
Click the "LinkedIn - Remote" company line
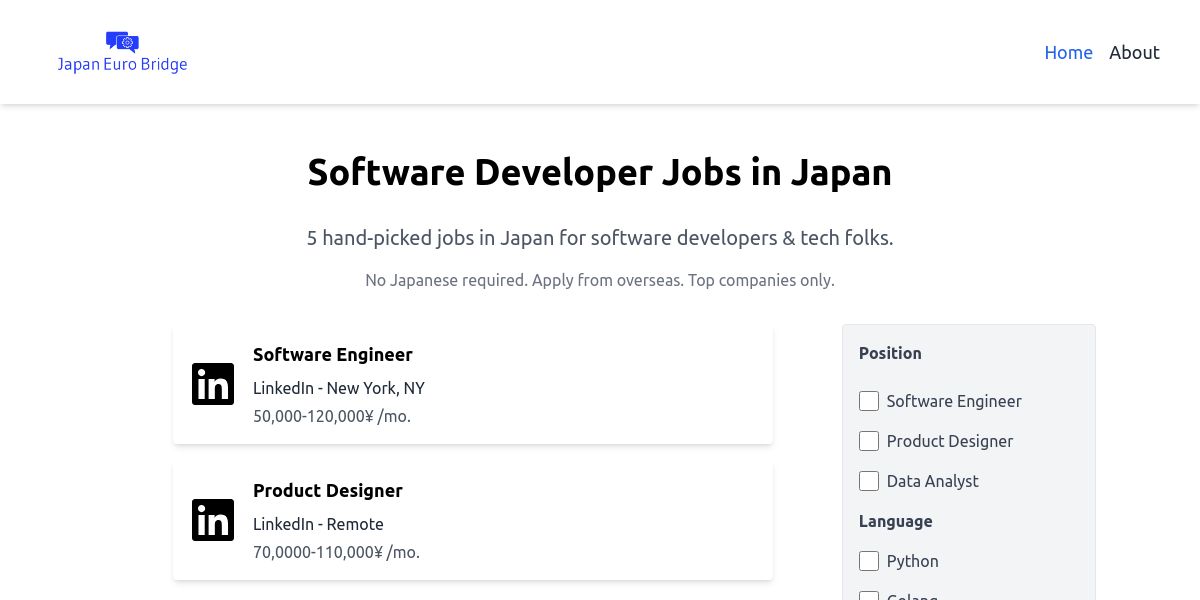click(318, 524)
